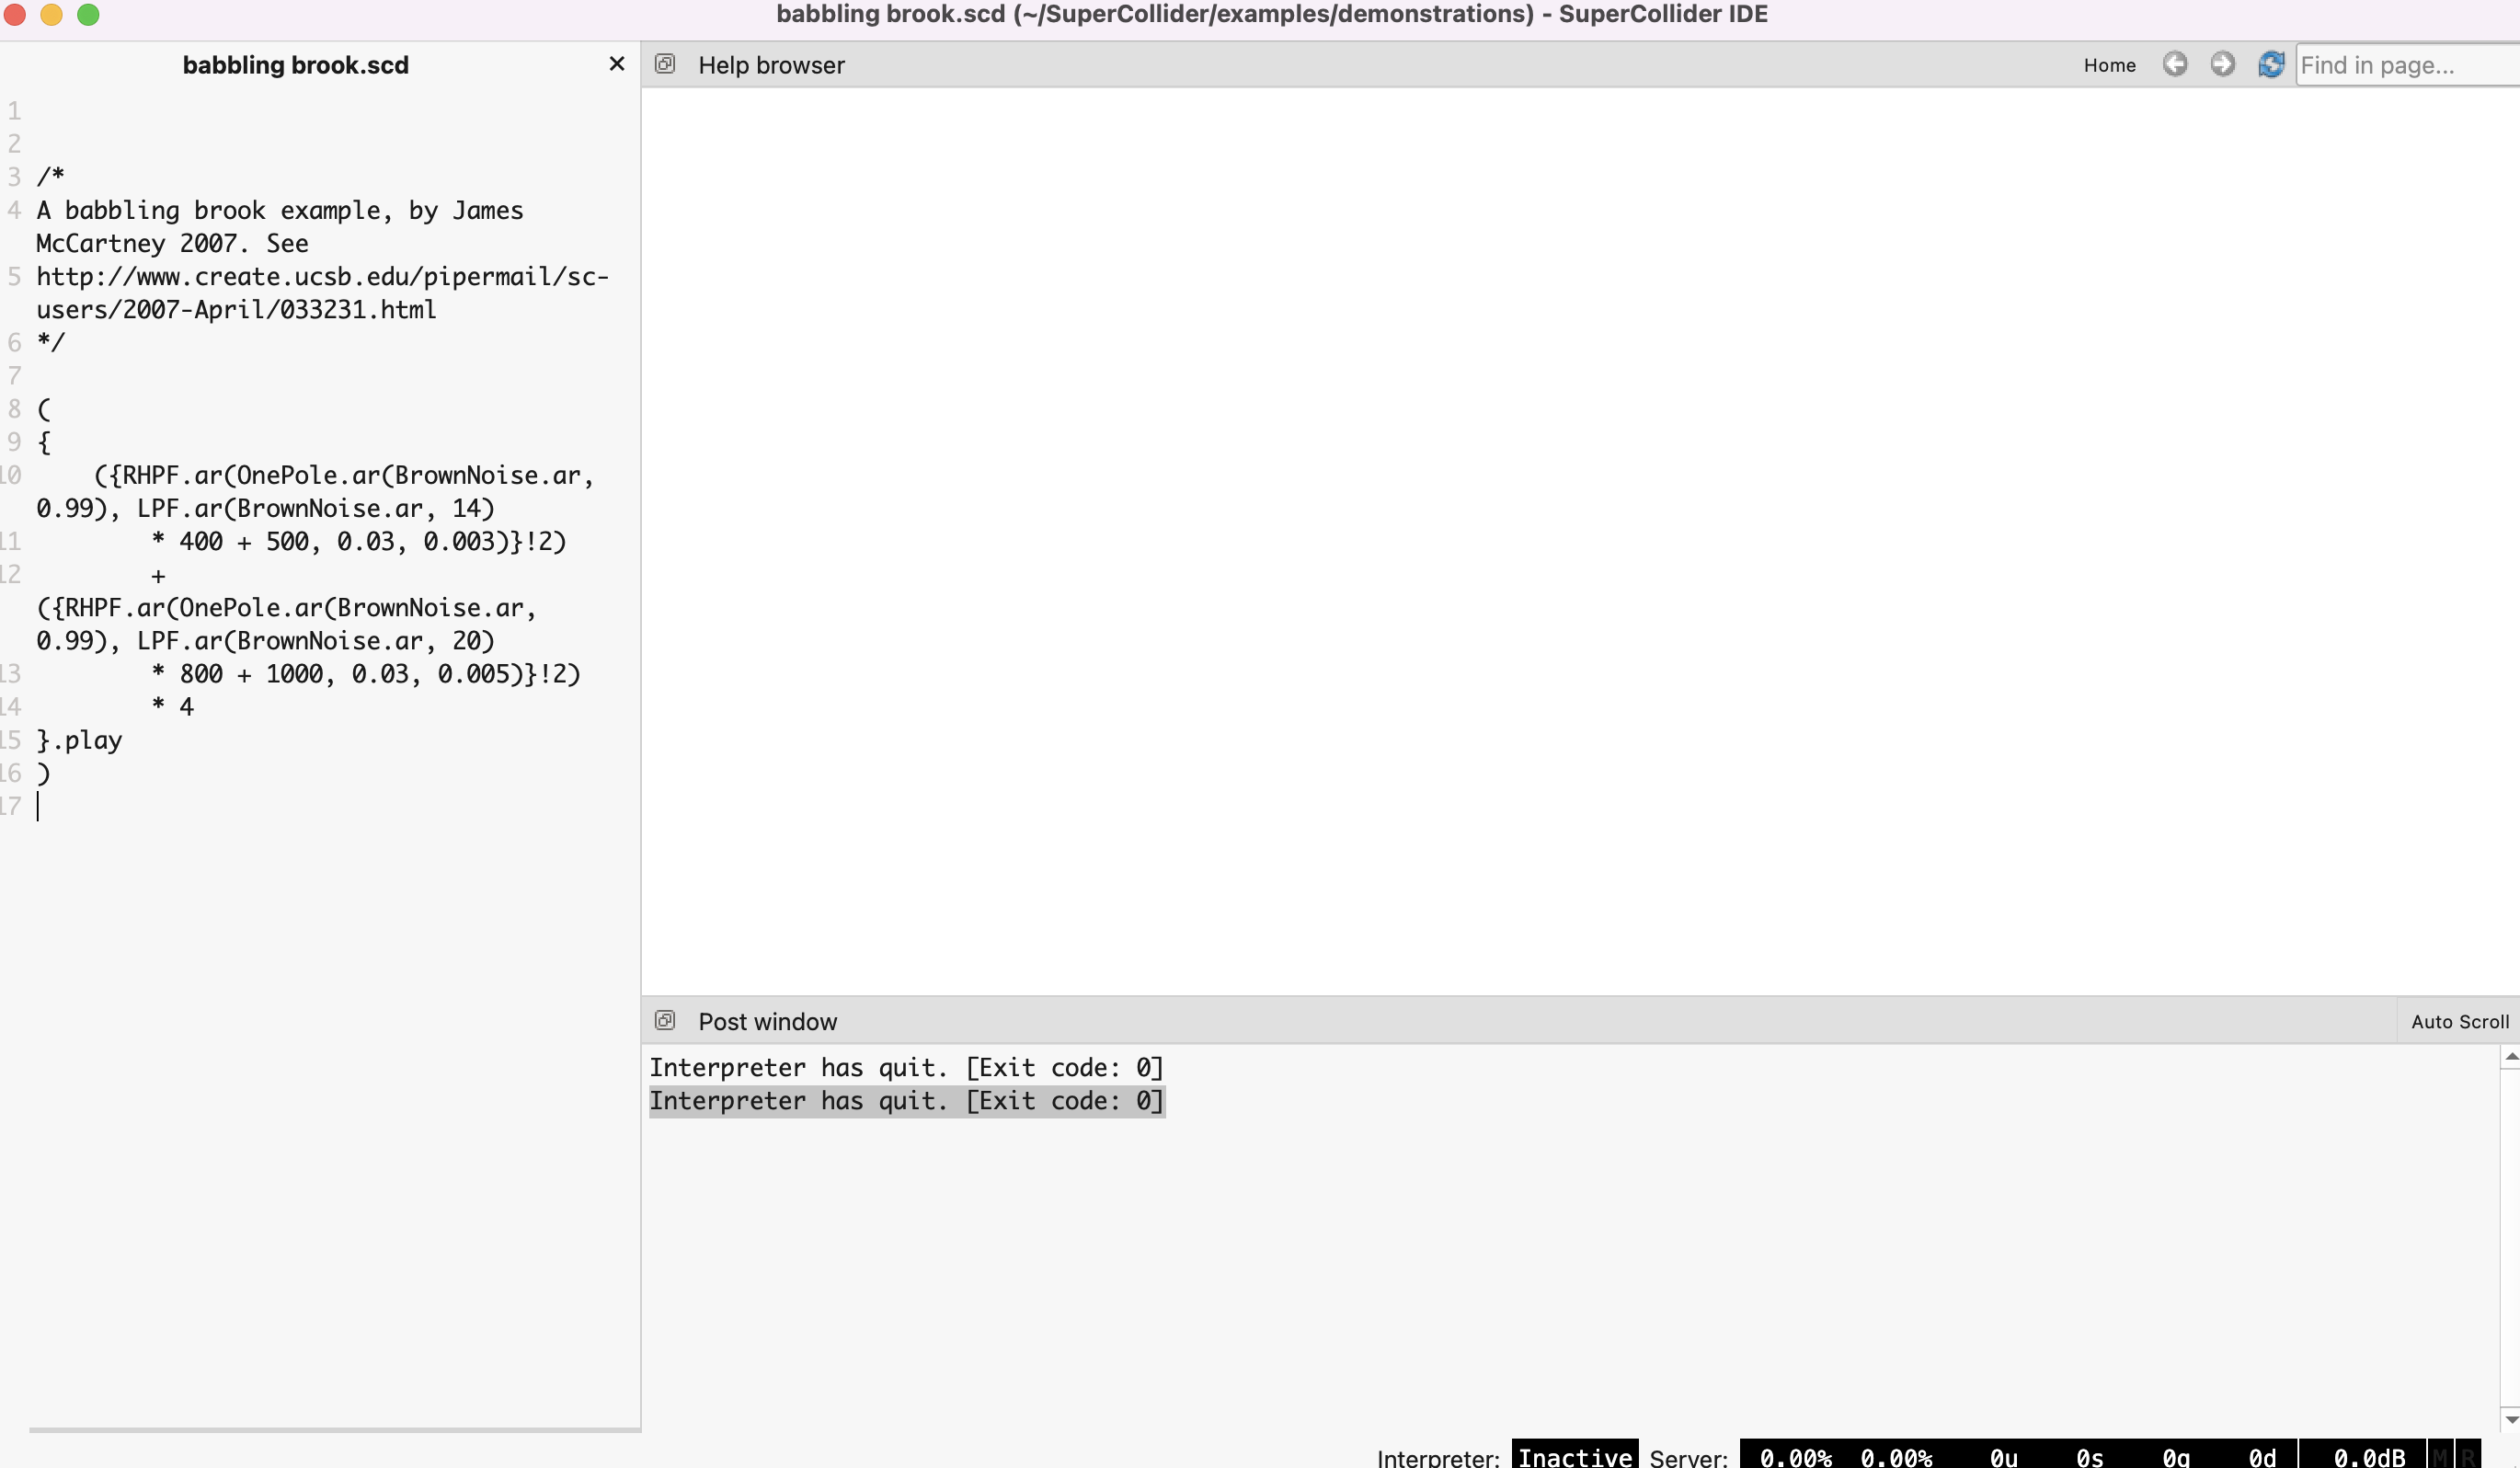Select the babbling brook.scd document tab
Image resolution: width=2520 pixels, height=1468 pixels.
click(295, 65)
